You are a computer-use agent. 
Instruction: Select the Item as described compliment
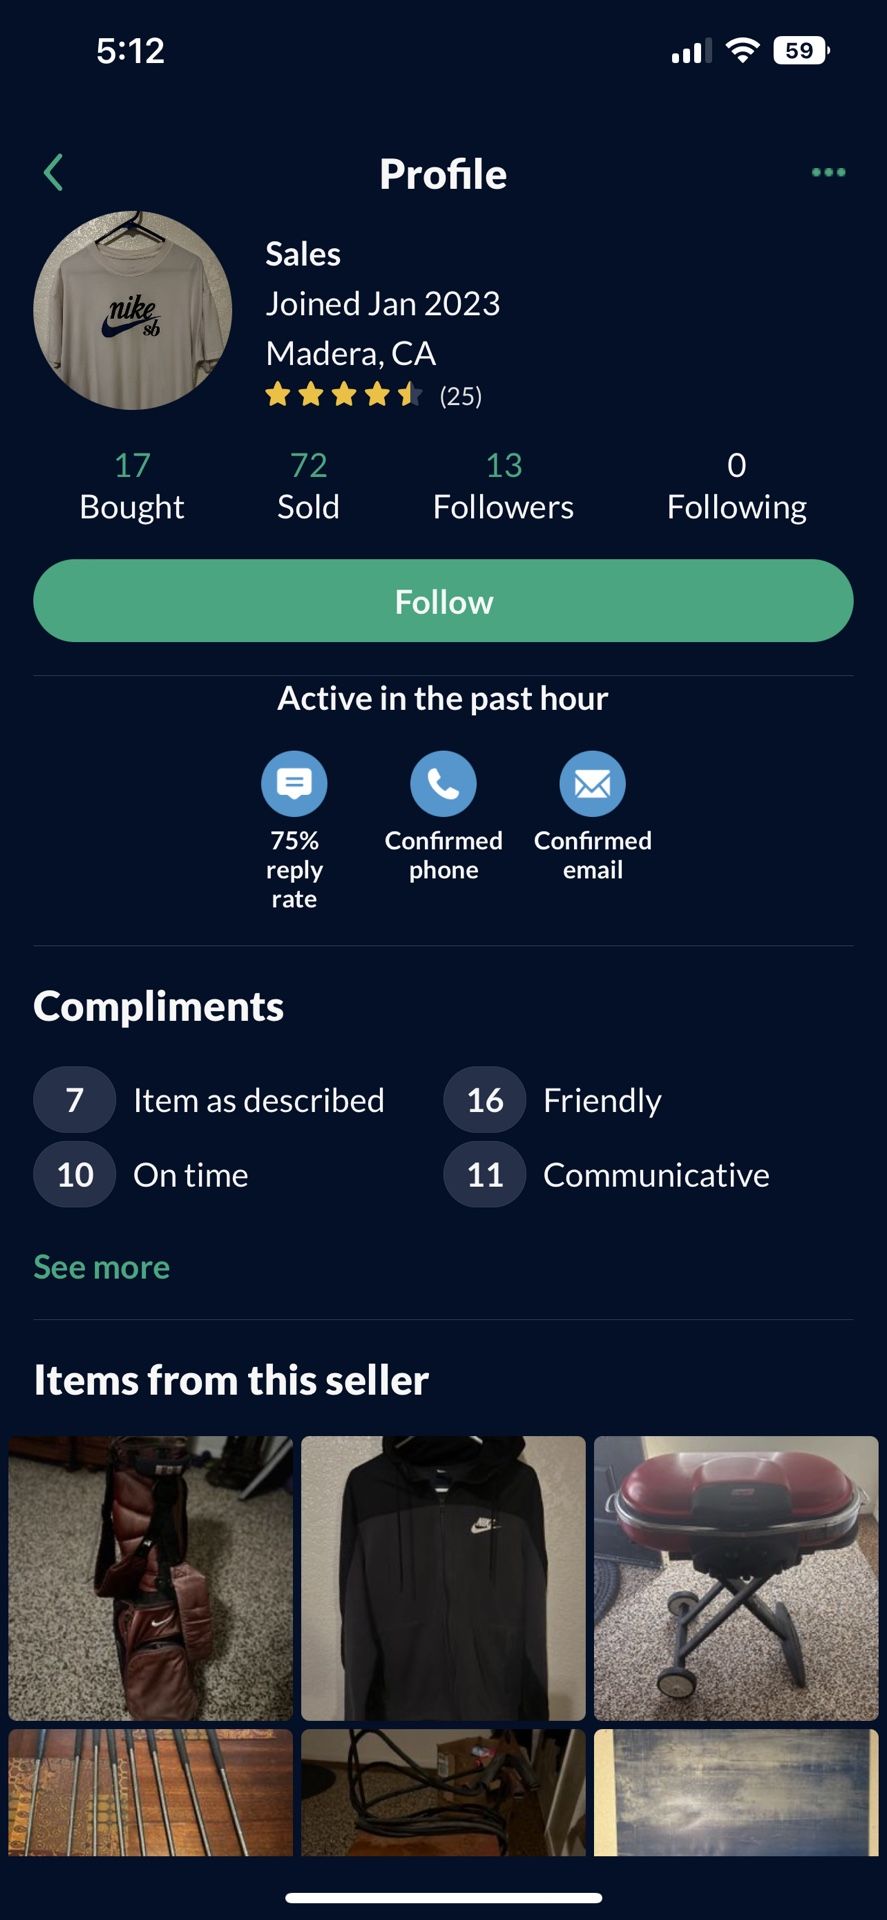pos(258,1100)
